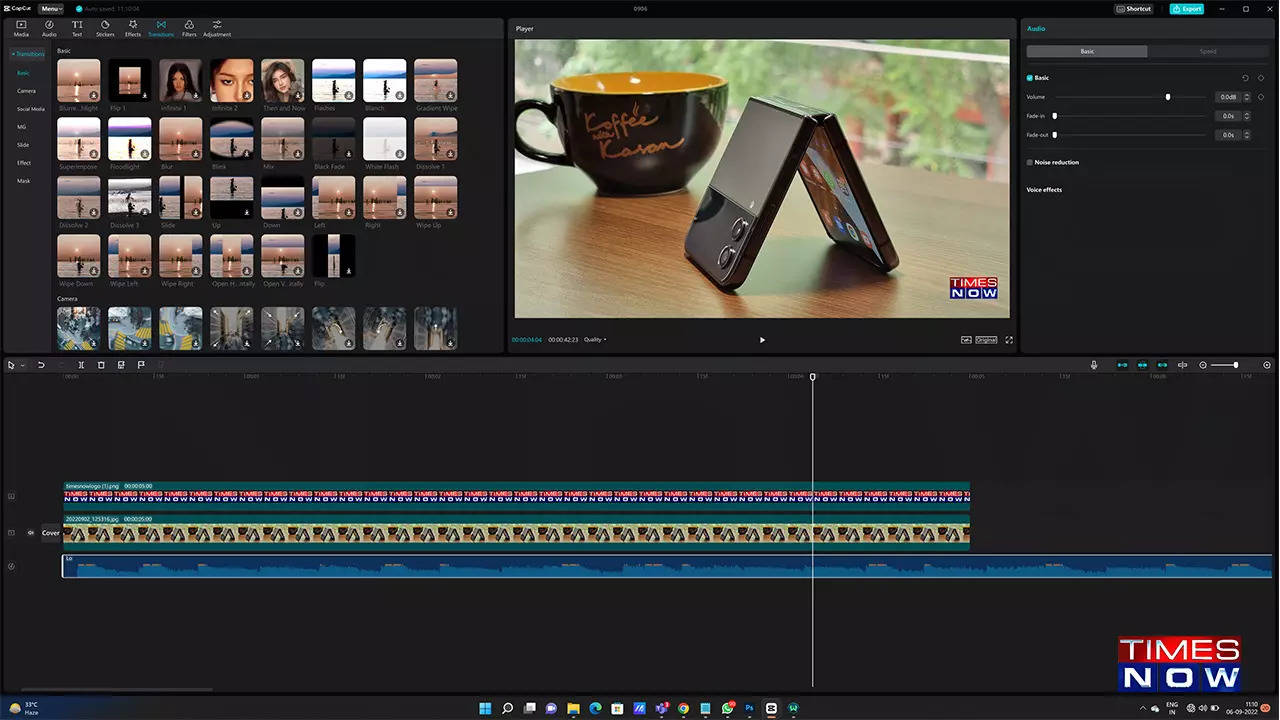Open the Effects tab

(x=133, y=28)
